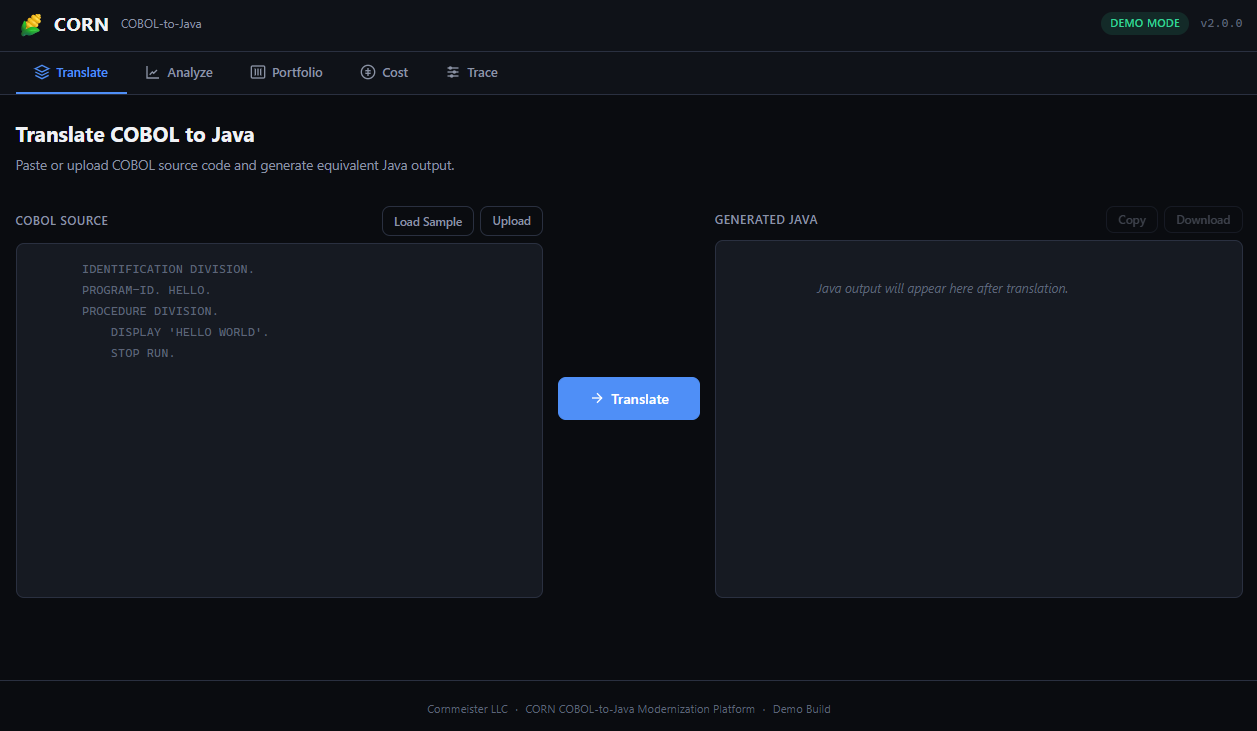Upload a COBOL source file
The image size is (1257, 731).
[x=511, y=221]
